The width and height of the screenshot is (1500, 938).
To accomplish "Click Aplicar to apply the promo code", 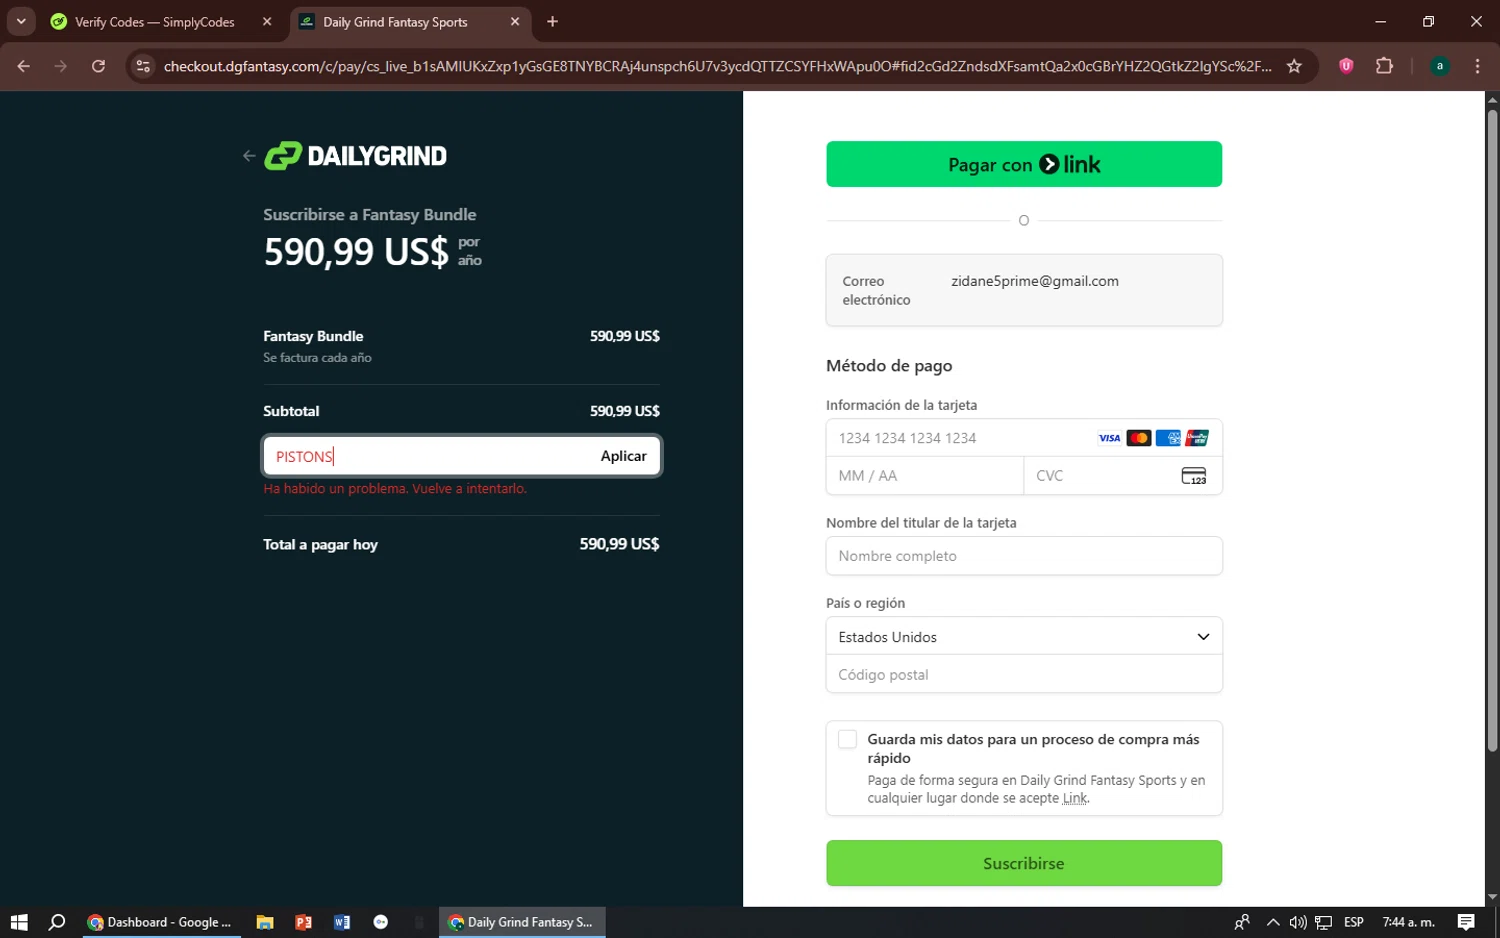I will [x=623, y=456].
